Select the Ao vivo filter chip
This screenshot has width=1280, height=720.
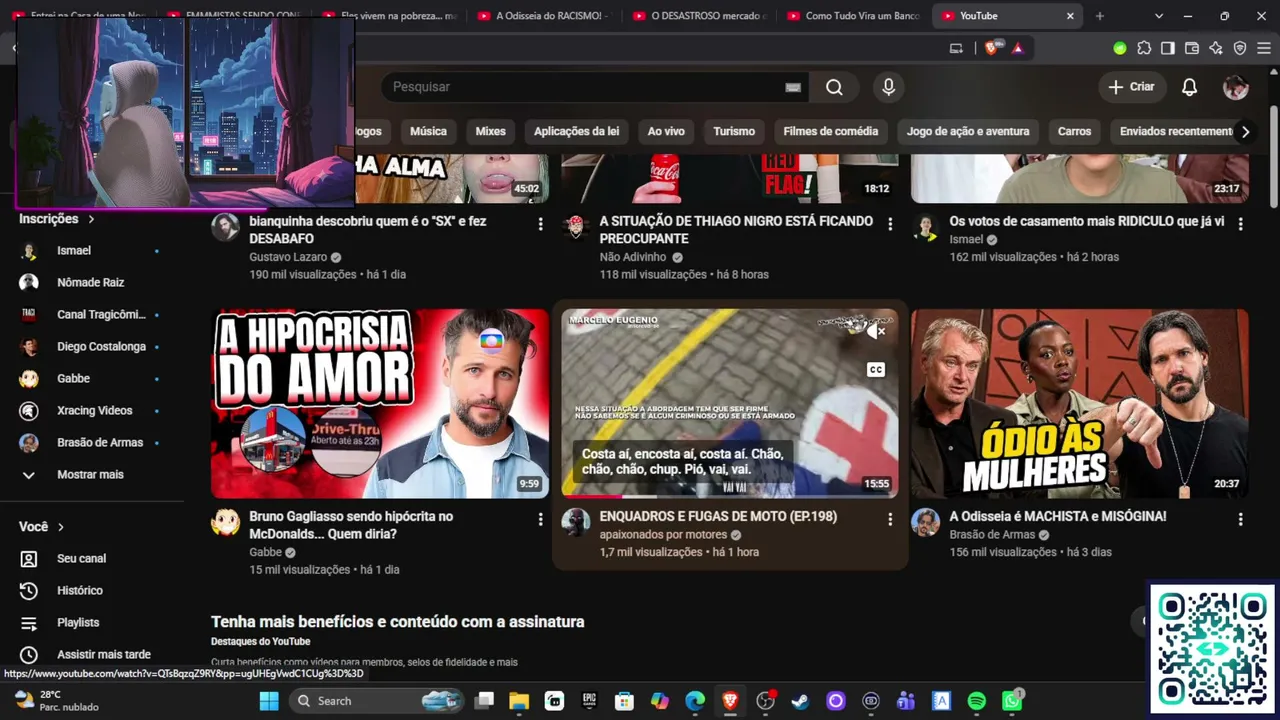(x=666, y=131)
